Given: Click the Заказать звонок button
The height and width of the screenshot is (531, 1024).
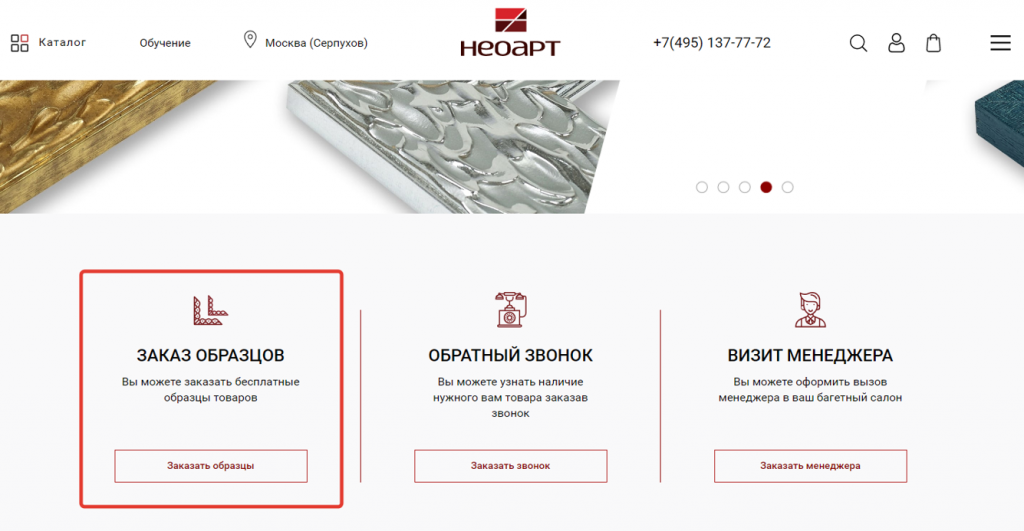Looking at the screenshot, I should point(511,466).
